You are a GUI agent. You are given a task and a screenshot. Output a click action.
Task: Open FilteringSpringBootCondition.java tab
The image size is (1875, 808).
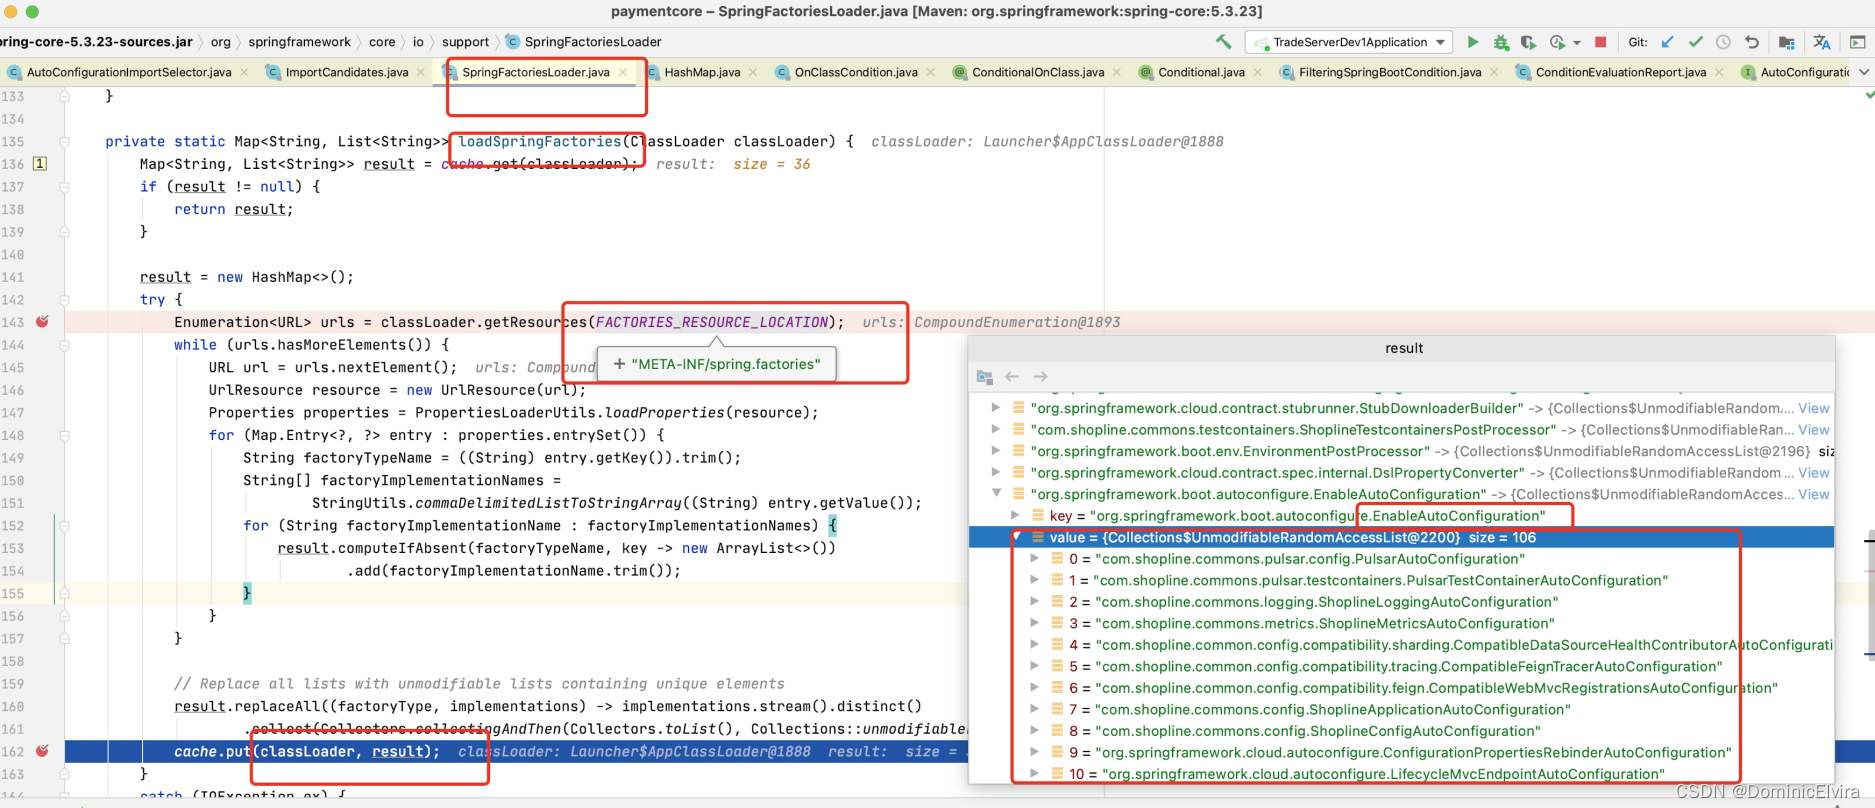[1390, 72]
